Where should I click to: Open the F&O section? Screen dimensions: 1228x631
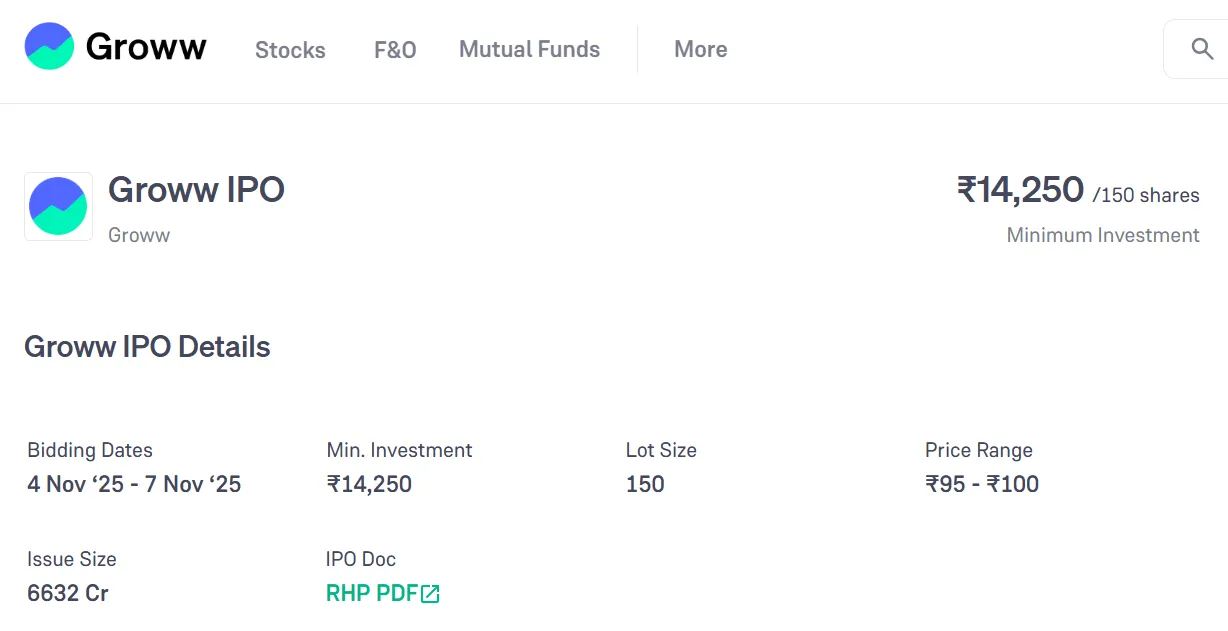click(394, 49)
